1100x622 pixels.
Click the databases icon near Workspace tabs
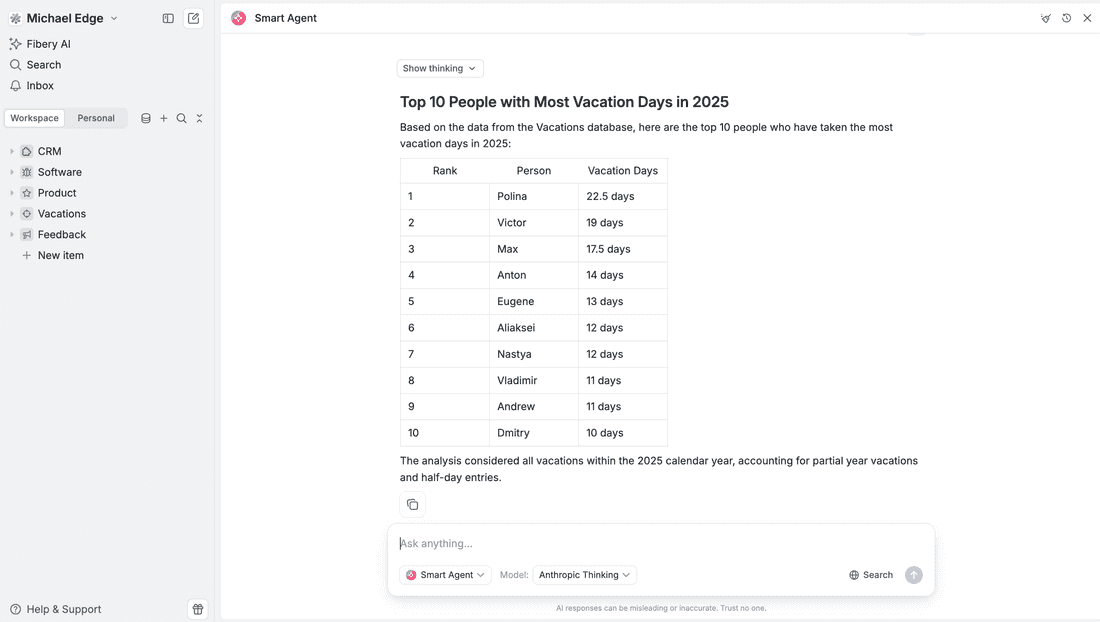[x=146, y=118]
